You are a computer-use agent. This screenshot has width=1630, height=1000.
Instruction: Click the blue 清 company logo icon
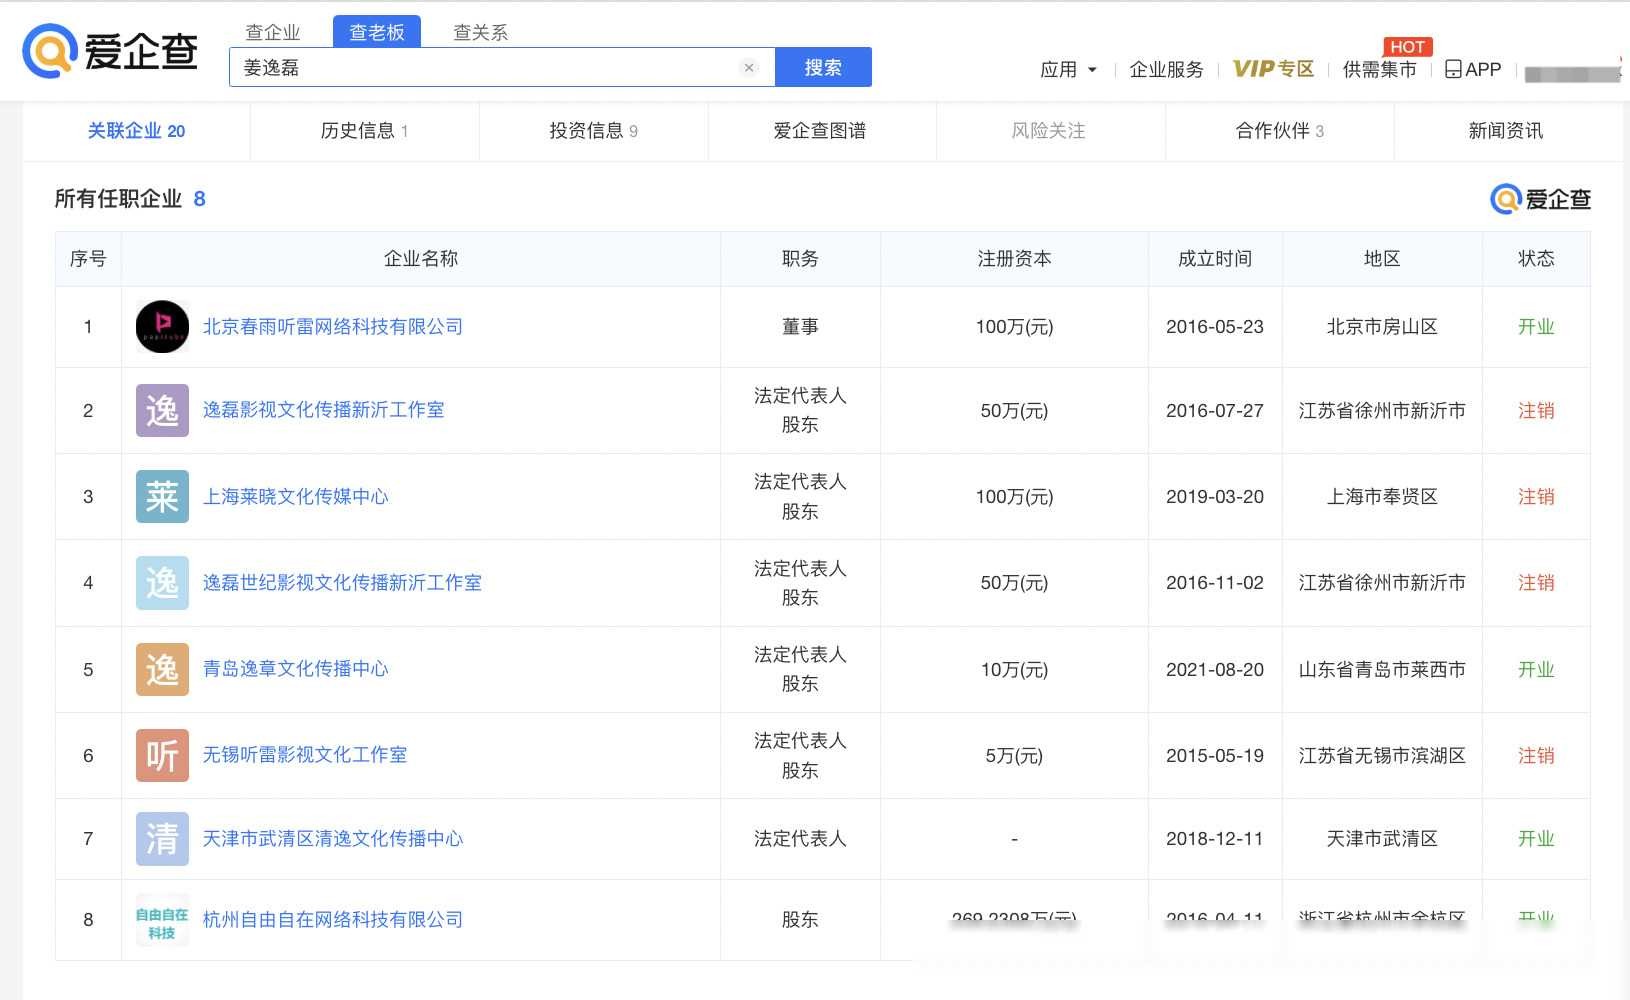click(x=162, y=838)
